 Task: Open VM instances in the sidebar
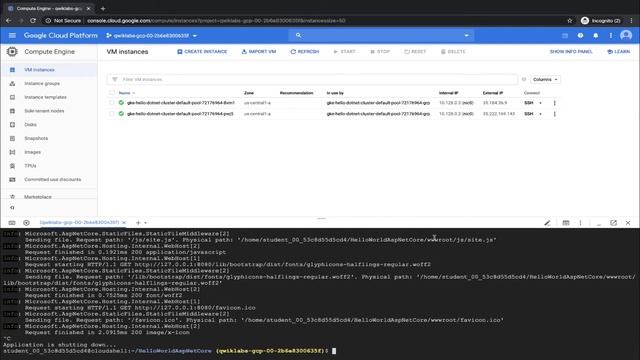tap(49, 70)
